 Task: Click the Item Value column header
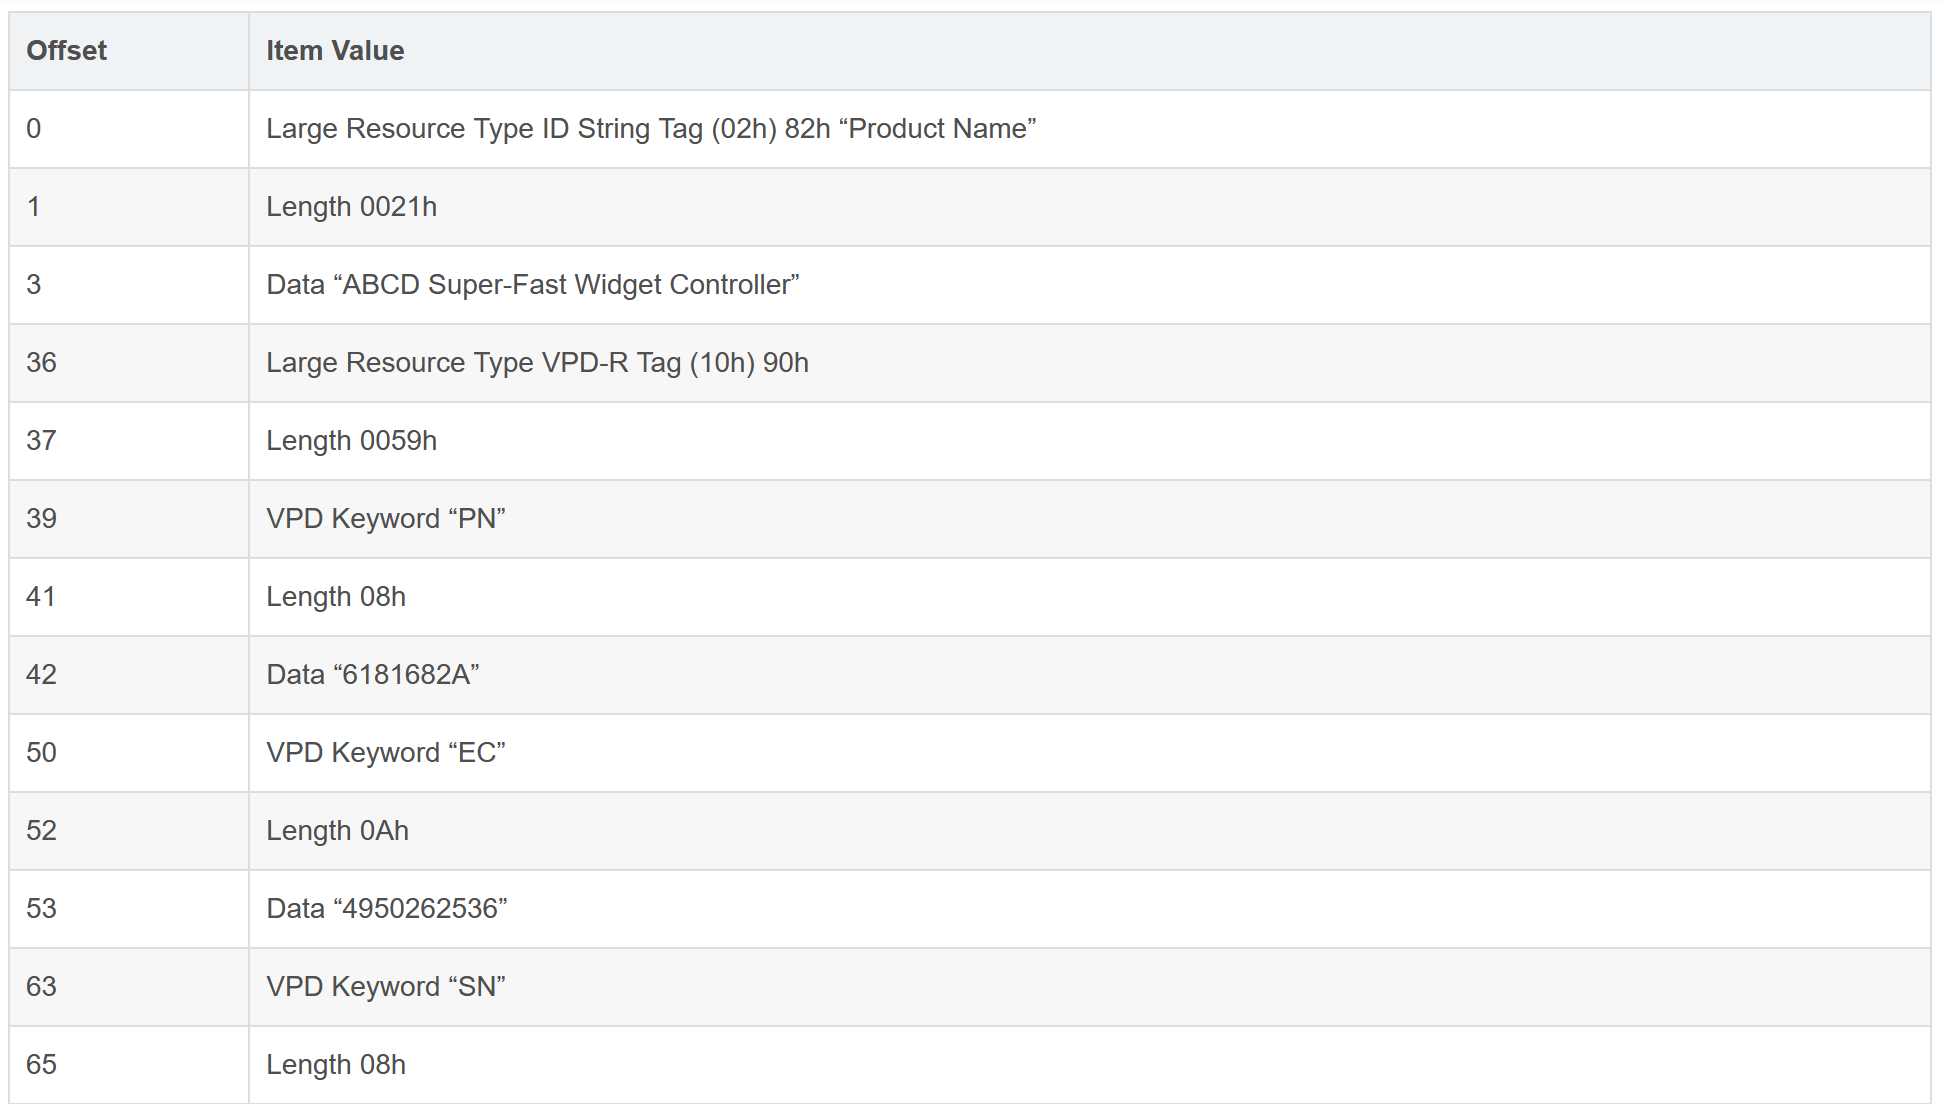[335, 51]
